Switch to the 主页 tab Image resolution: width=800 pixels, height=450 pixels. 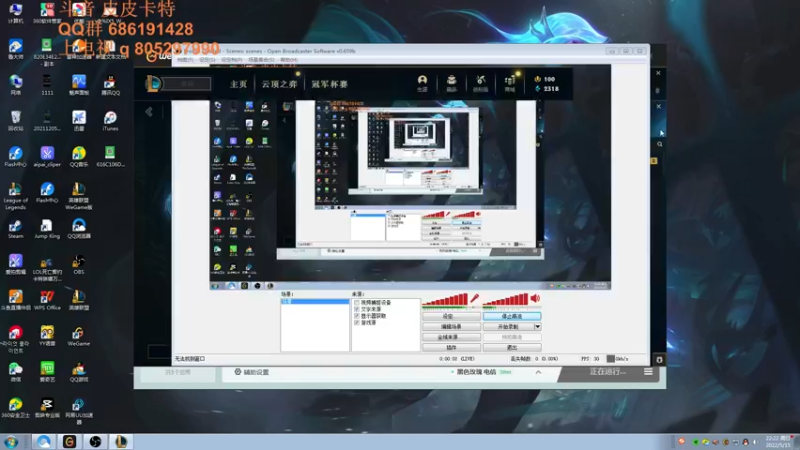pos(238,84)
